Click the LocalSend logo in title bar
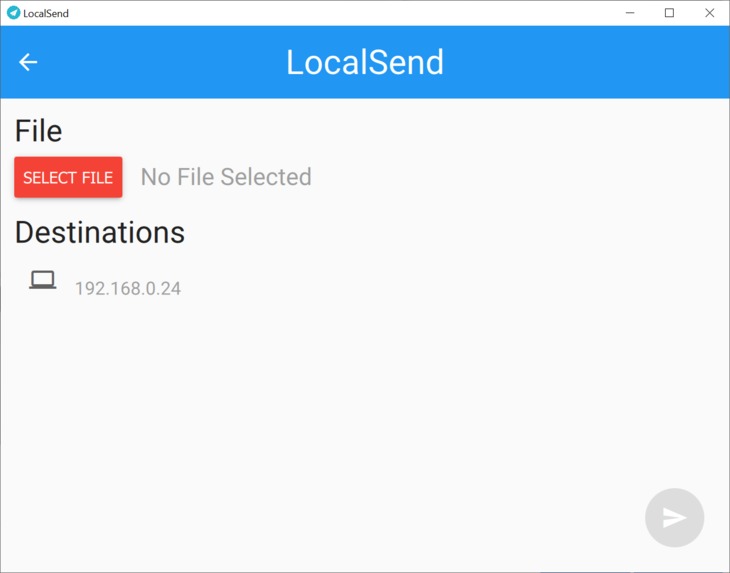Image resolution: width=730 pixels, height=573 pixels. click(x=14, y=13)
